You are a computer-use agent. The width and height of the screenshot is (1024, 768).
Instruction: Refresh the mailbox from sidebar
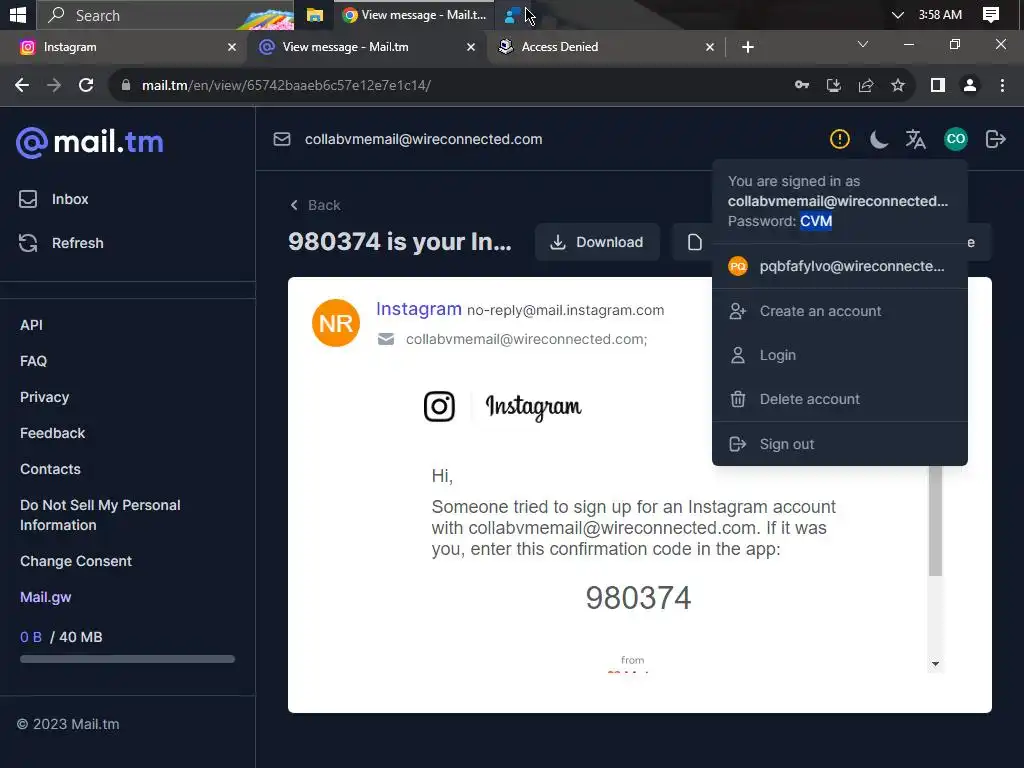pyautogui.click(x=61, y=243)
